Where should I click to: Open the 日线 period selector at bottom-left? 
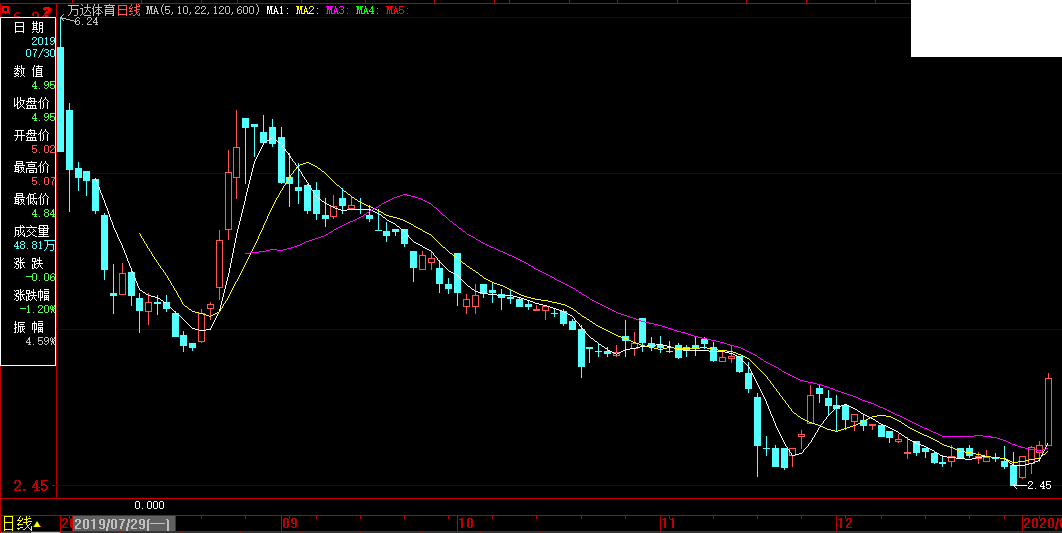tap(20, 523)
